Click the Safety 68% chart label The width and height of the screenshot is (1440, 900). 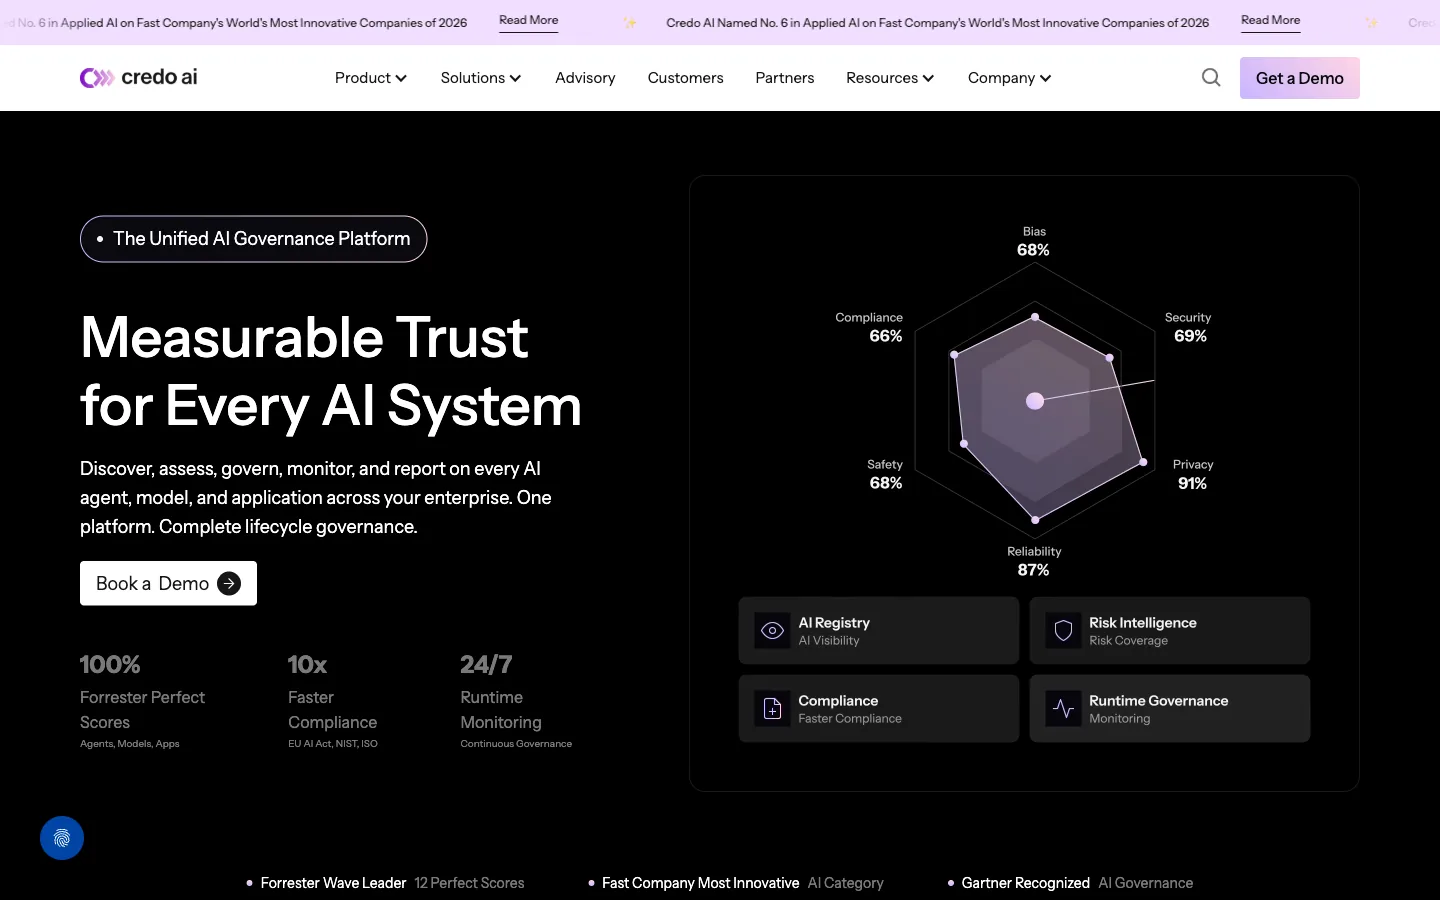(885, 474)
